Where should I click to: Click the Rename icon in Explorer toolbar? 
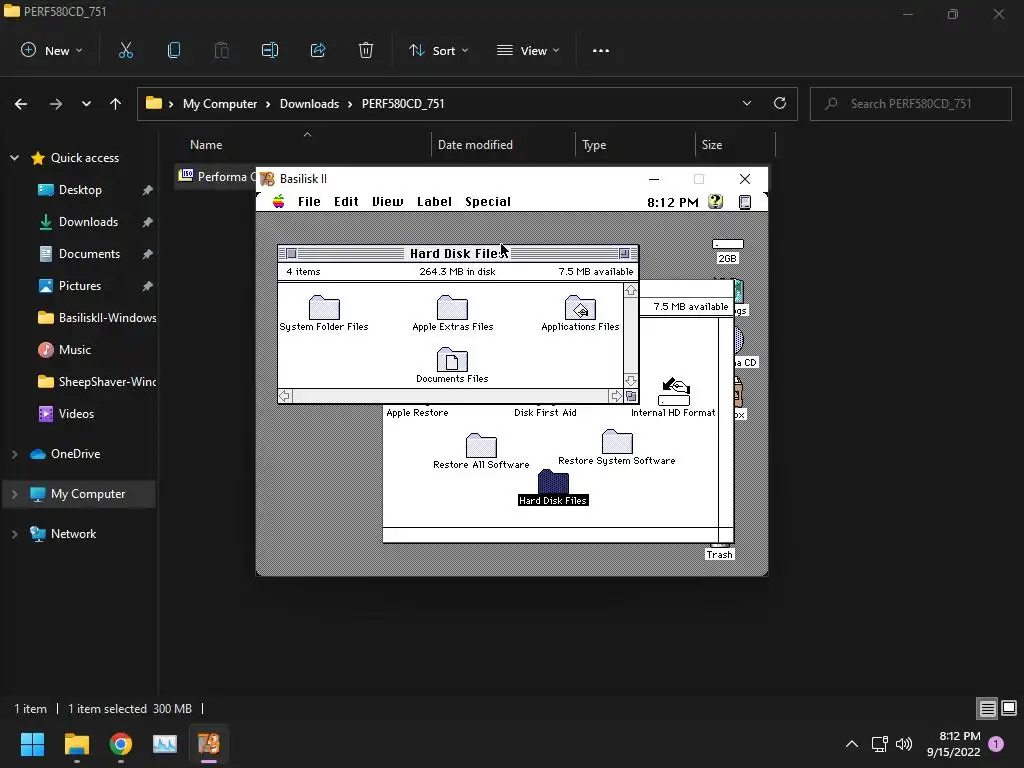tap(270, 50)
